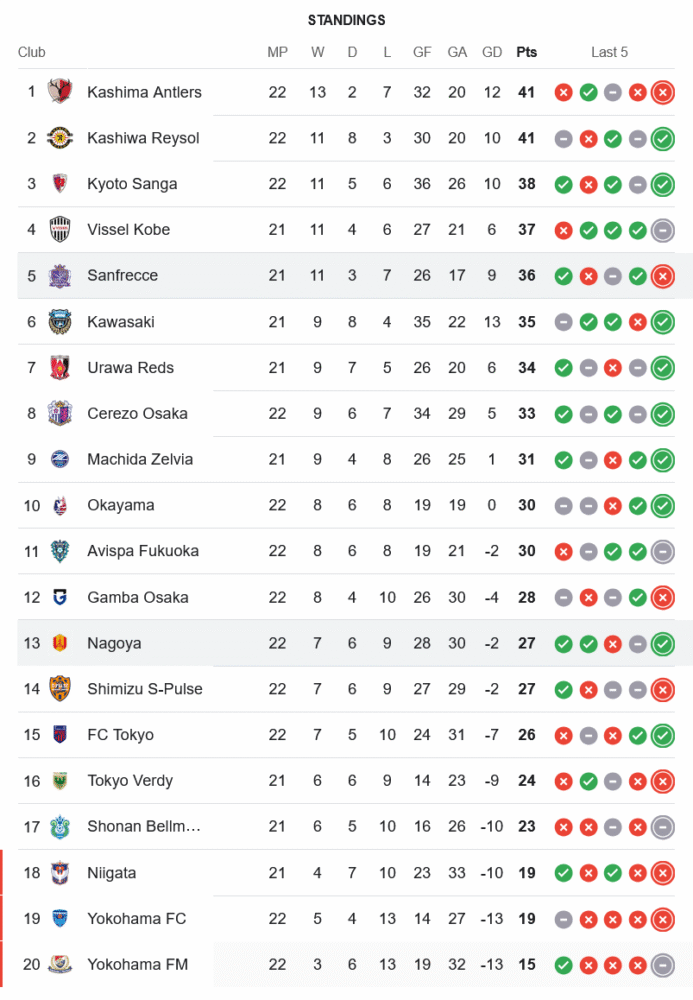Click the Kashima Antlers club crest

tap(60, 92)
